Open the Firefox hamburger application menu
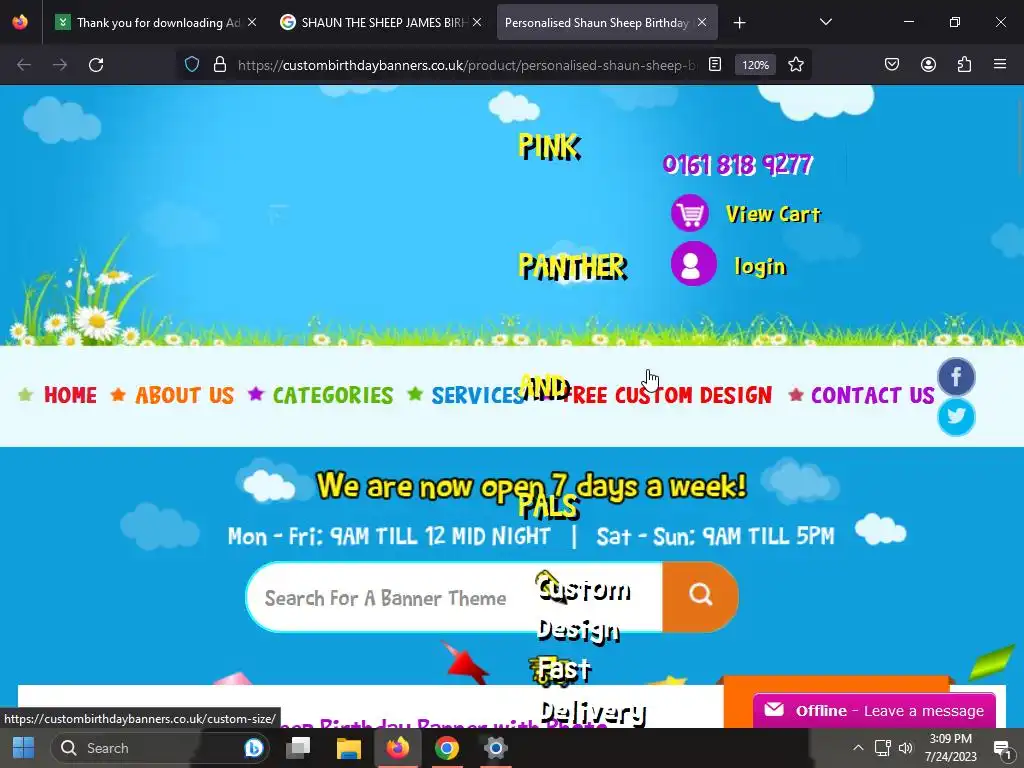This screenshot has height=768, width=1024. coord(1000,65)
